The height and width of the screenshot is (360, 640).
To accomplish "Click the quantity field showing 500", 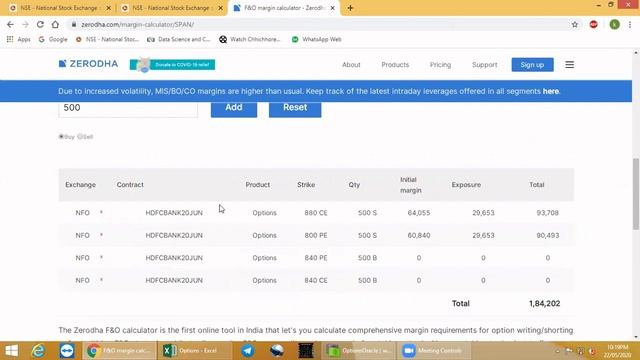I will tap(128, 109).
